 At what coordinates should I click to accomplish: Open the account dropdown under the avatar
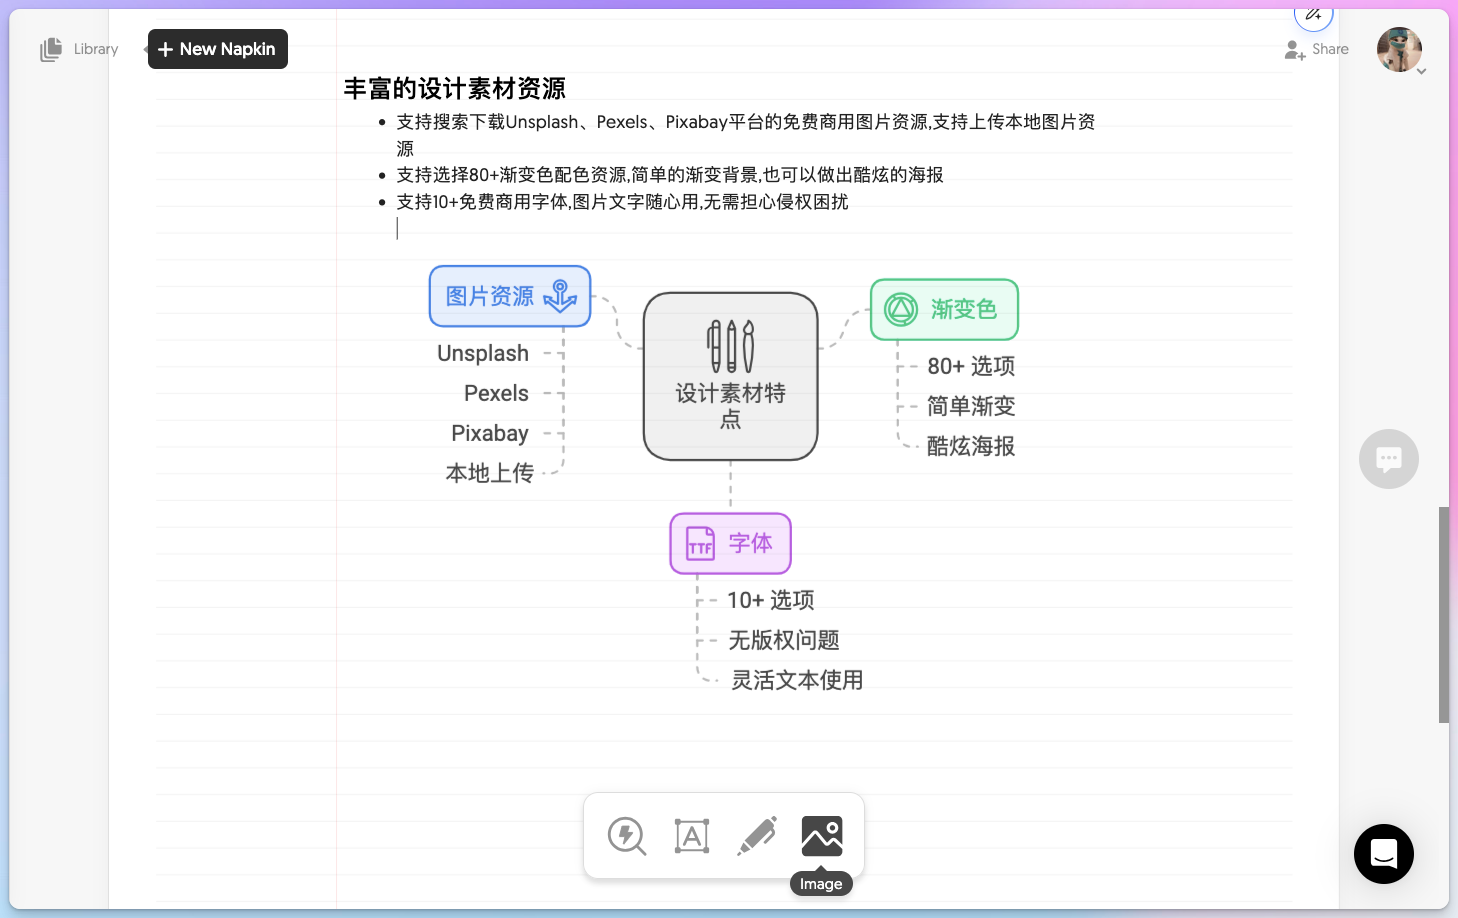click(x=1424, y=71)
